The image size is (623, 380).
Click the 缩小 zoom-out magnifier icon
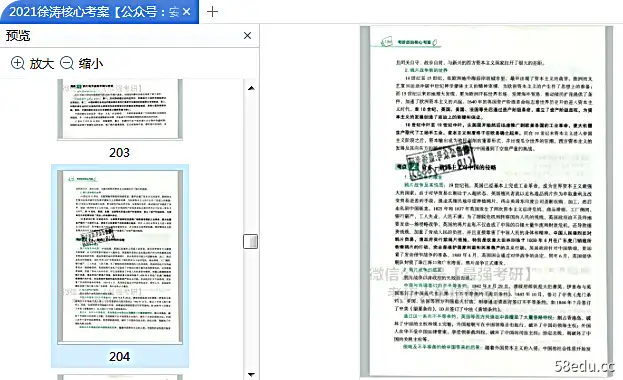click(x=67, y=63)
